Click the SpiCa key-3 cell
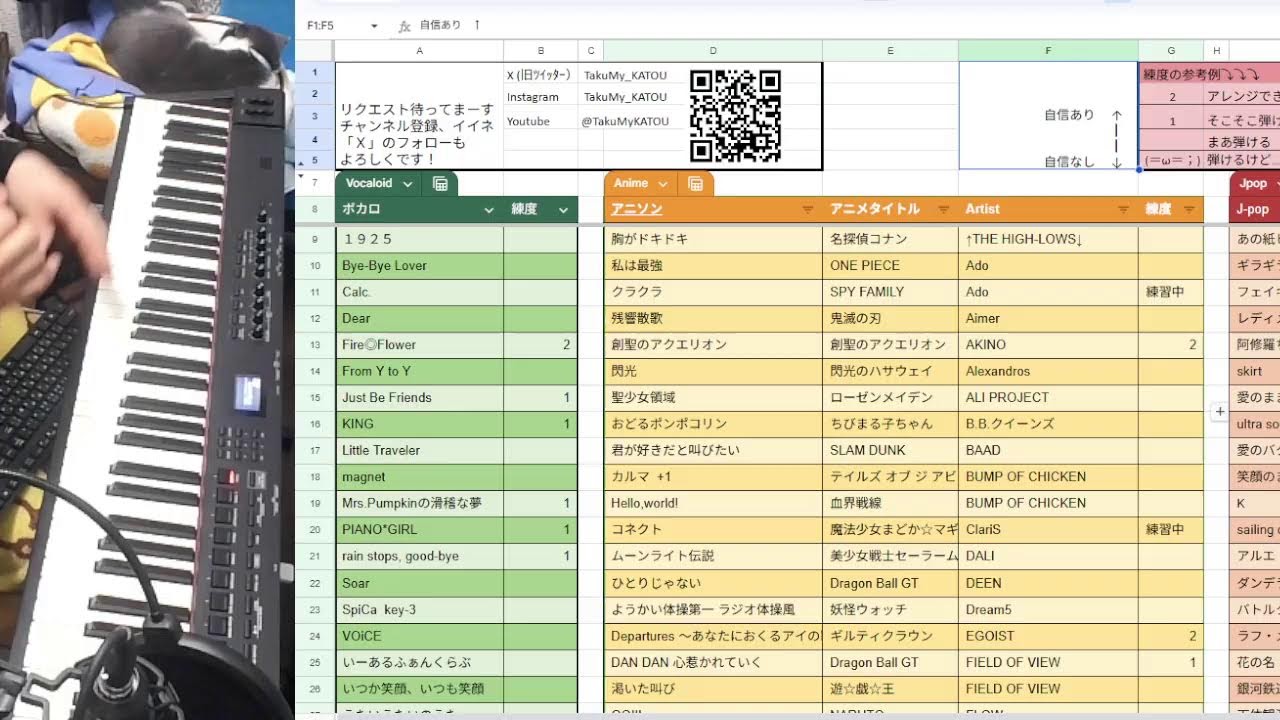The height and width of the screenshot is (720, 1280). tap(419, 609)
